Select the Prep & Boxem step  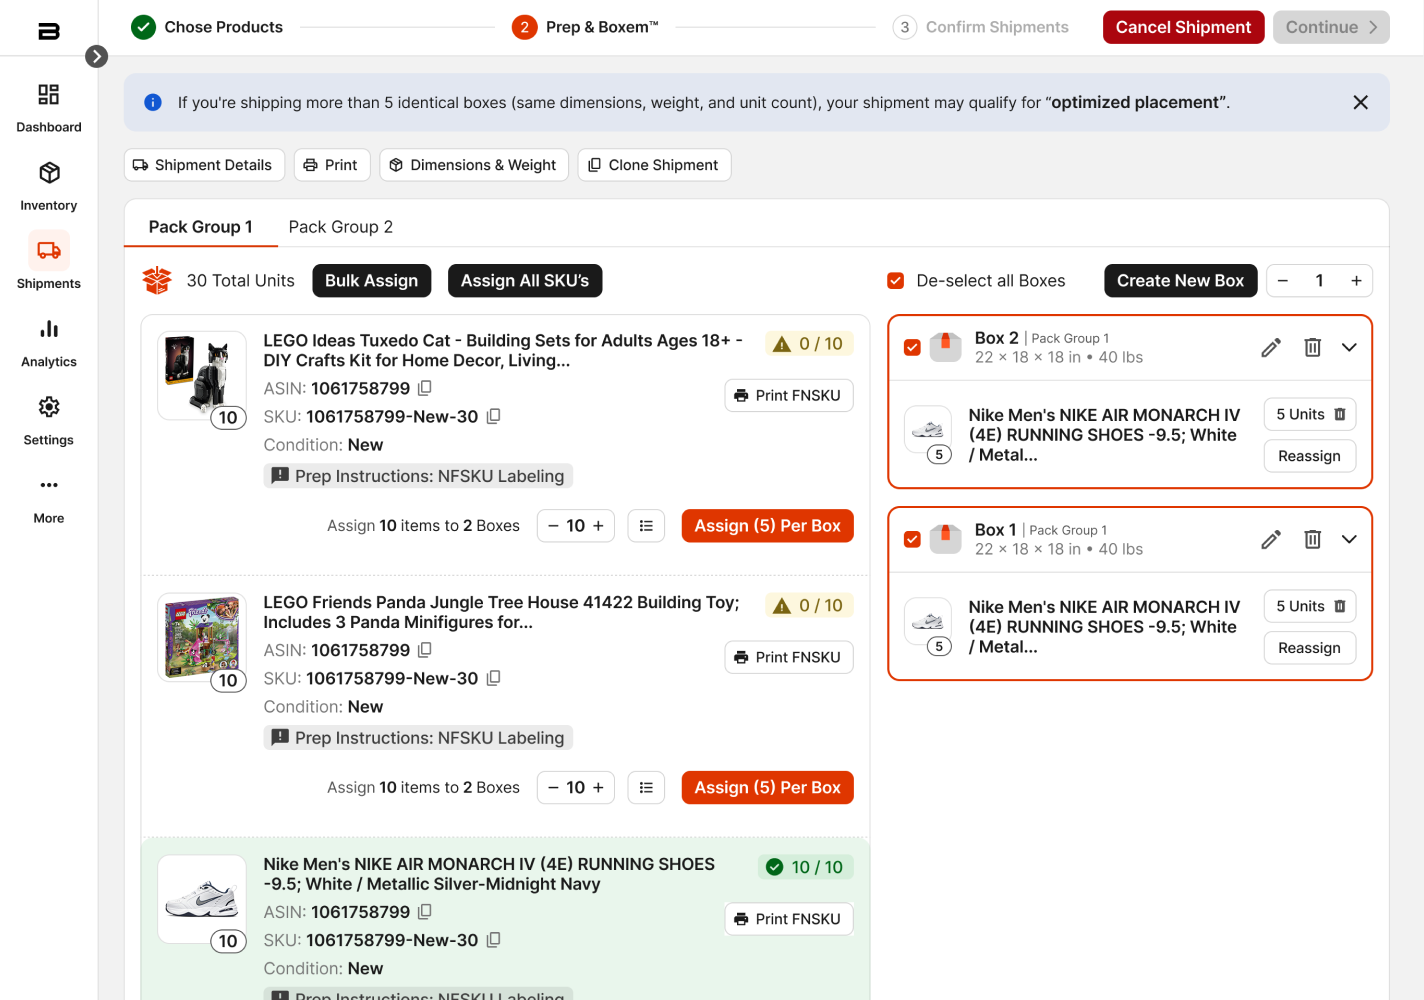585,27
